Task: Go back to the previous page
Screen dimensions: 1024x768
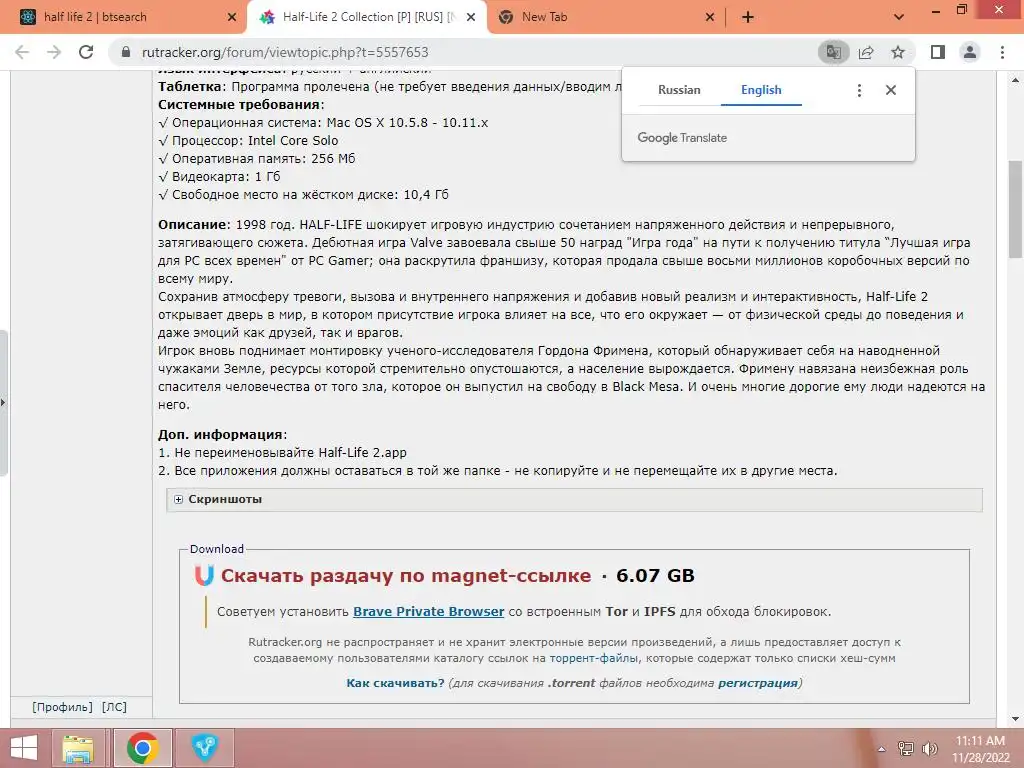Action: point(22,52)
